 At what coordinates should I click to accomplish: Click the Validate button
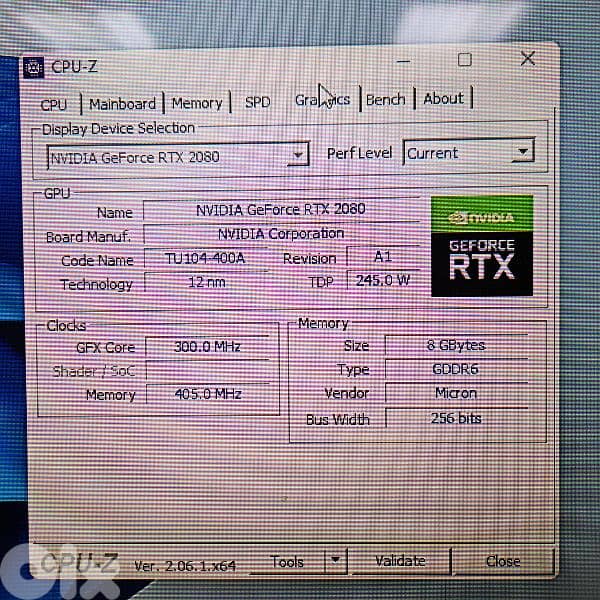tap(400, 561)
